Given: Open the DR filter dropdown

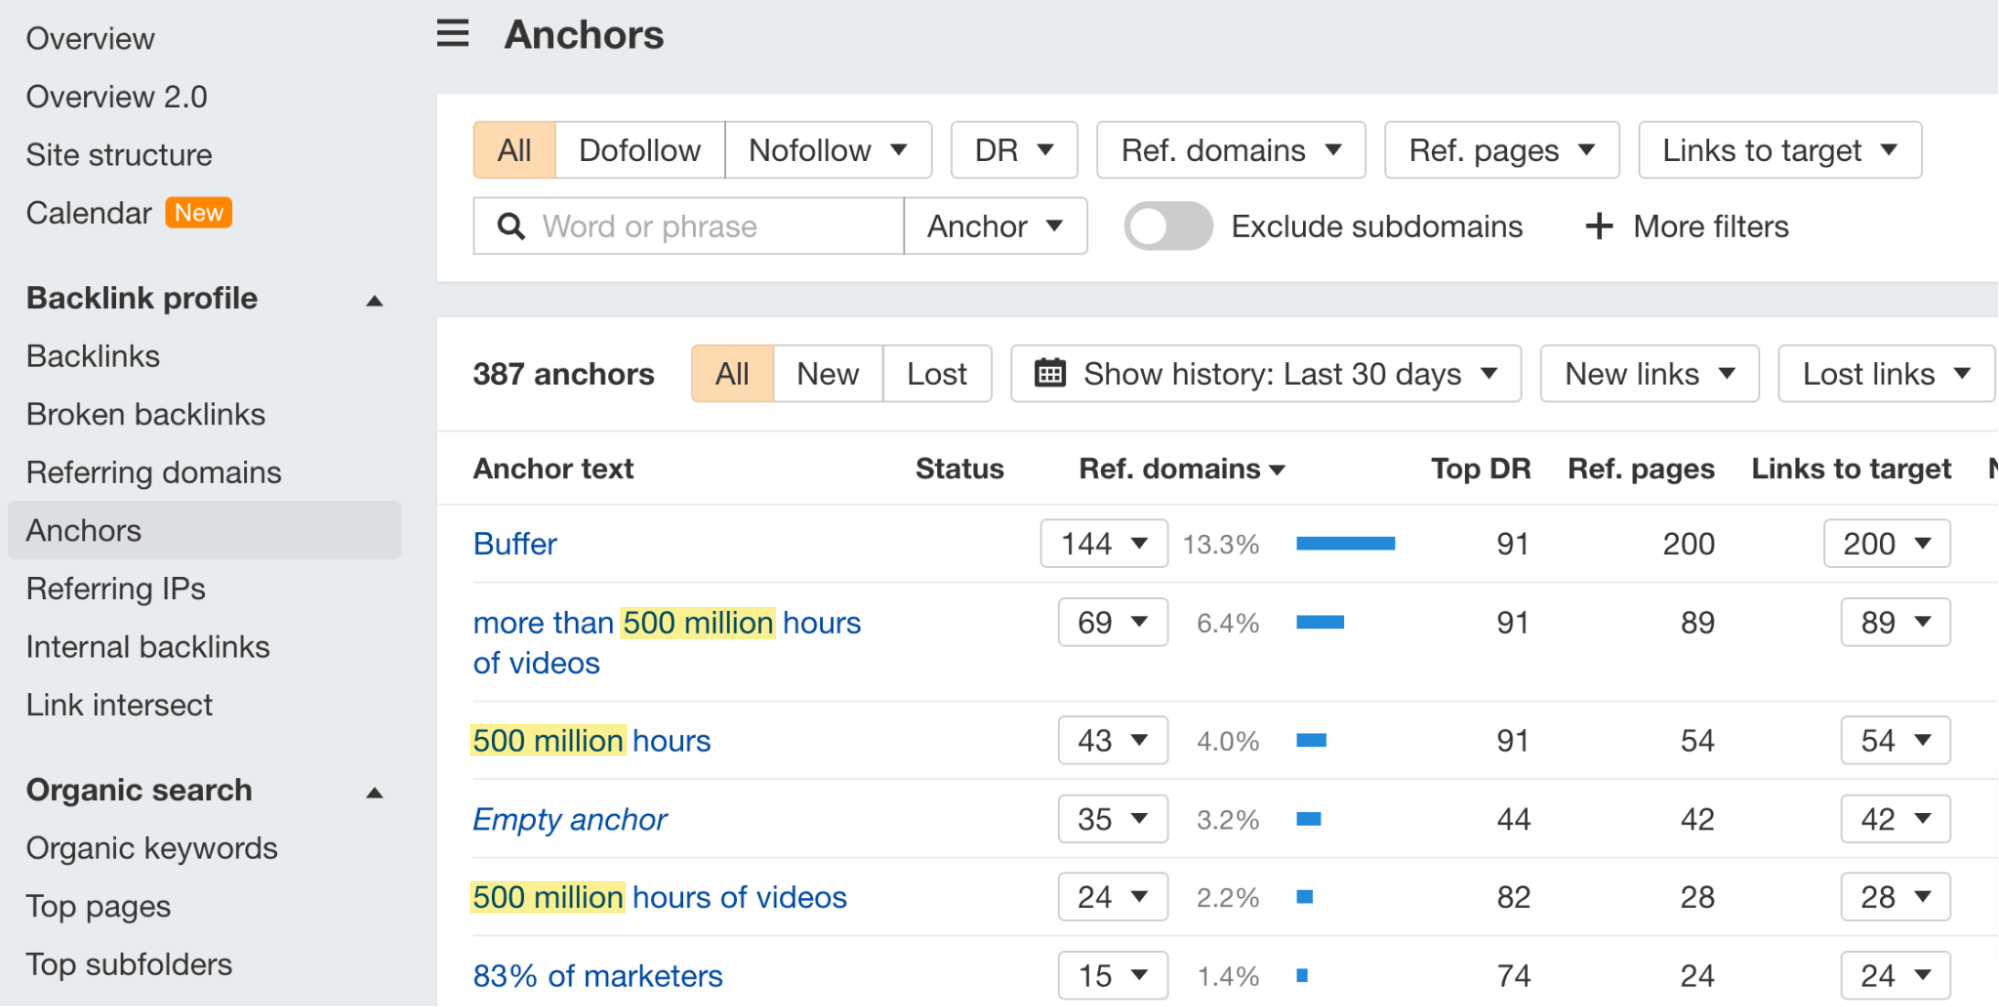Looking at the screenshot, I should (1013, 150).
